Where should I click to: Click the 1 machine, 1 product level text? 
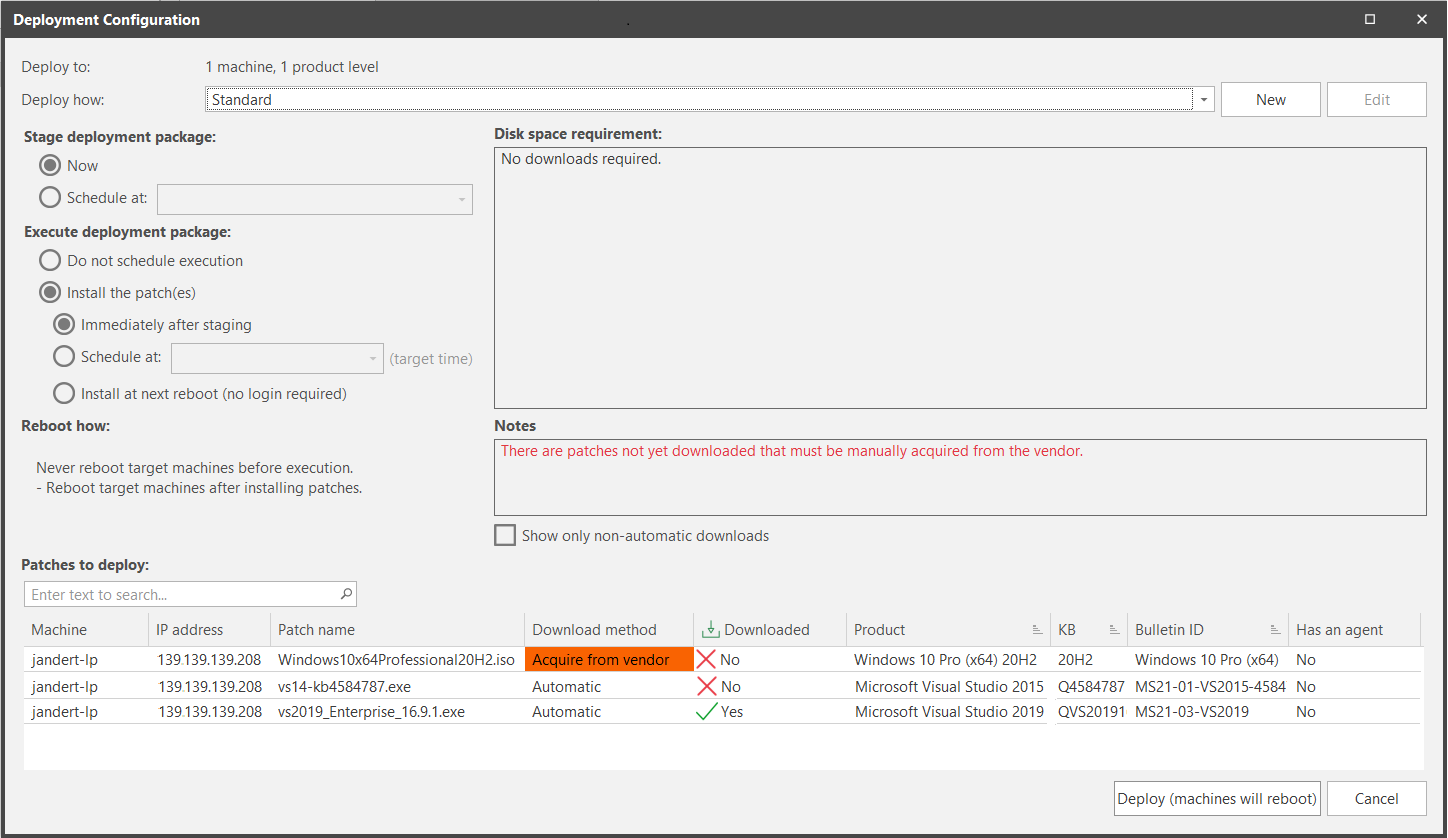point(292,67)
